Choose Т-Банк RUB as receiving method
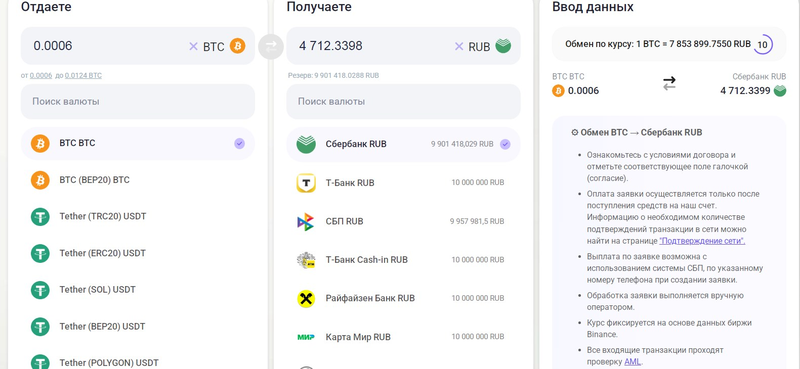 [403, 183]
